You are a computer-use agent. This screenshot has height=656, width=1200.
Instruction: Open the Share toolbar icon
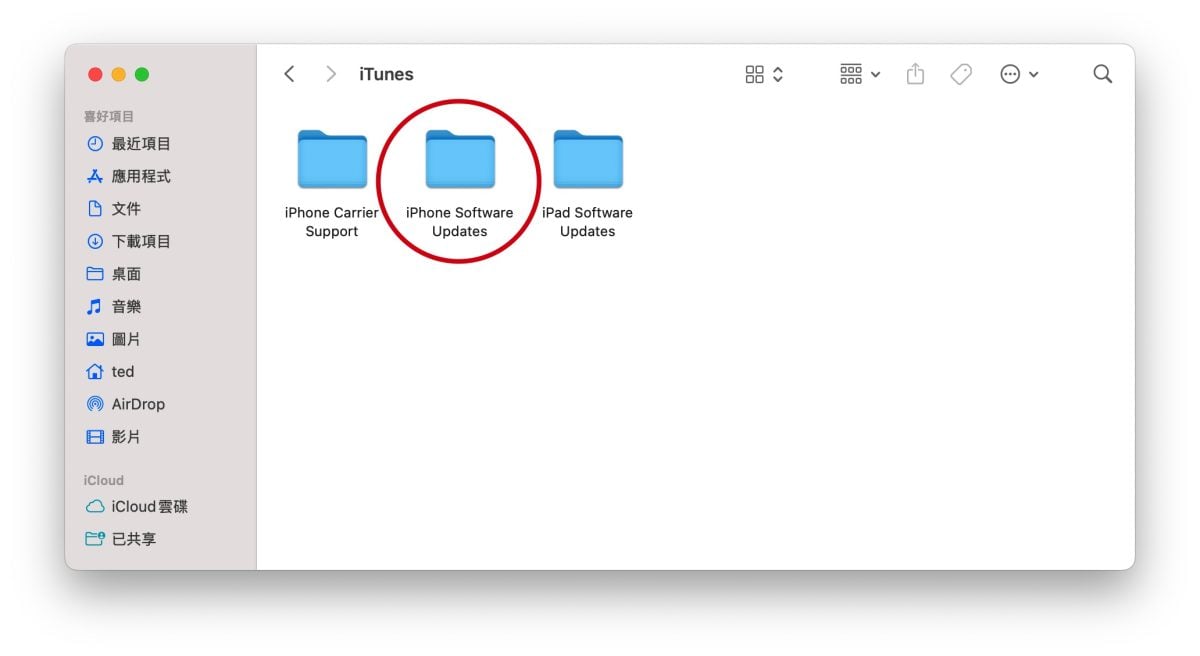click(x=915, y=74)
